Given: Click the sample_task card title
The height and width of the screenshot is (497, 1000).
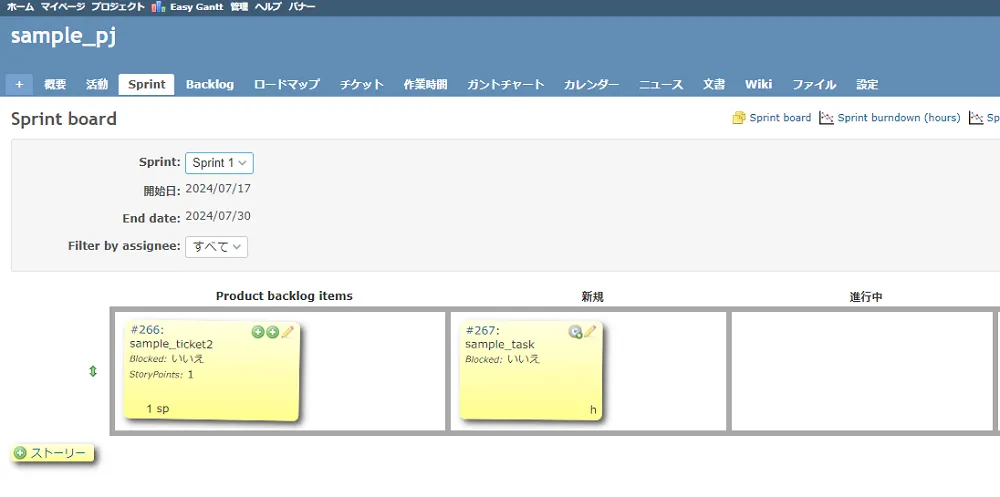Looking at the screenshot, I should tap(499, 345).
